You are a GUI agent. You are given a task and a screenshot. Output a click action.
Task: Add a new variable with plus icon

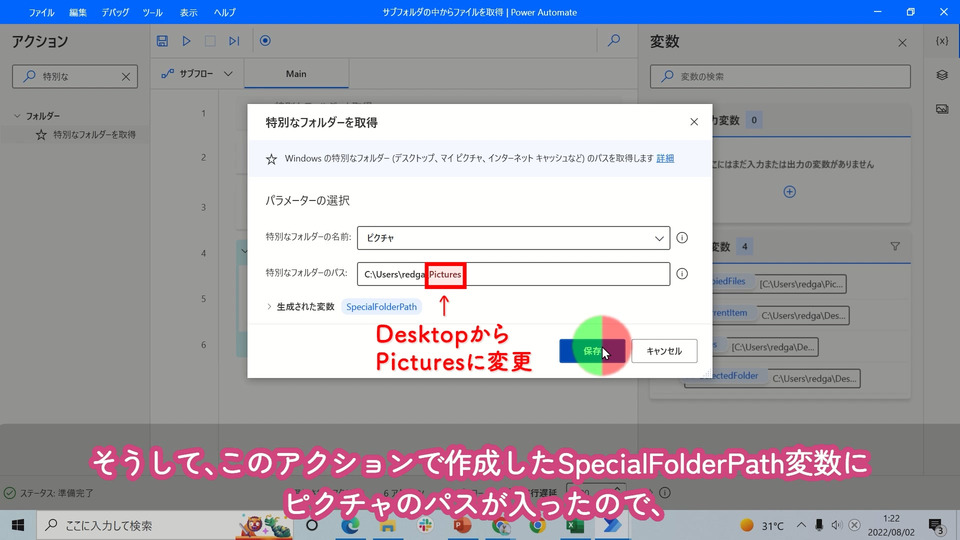pyautogui.click(x=790, y=192)
